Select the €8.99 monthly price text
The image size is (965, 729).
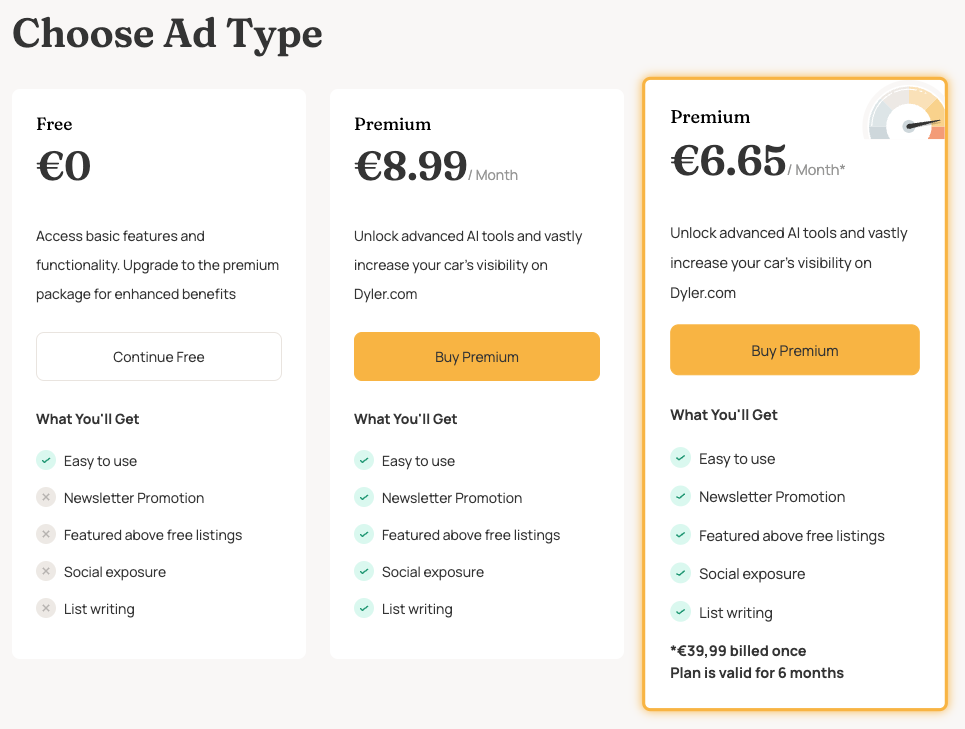(x=436, y=166)
